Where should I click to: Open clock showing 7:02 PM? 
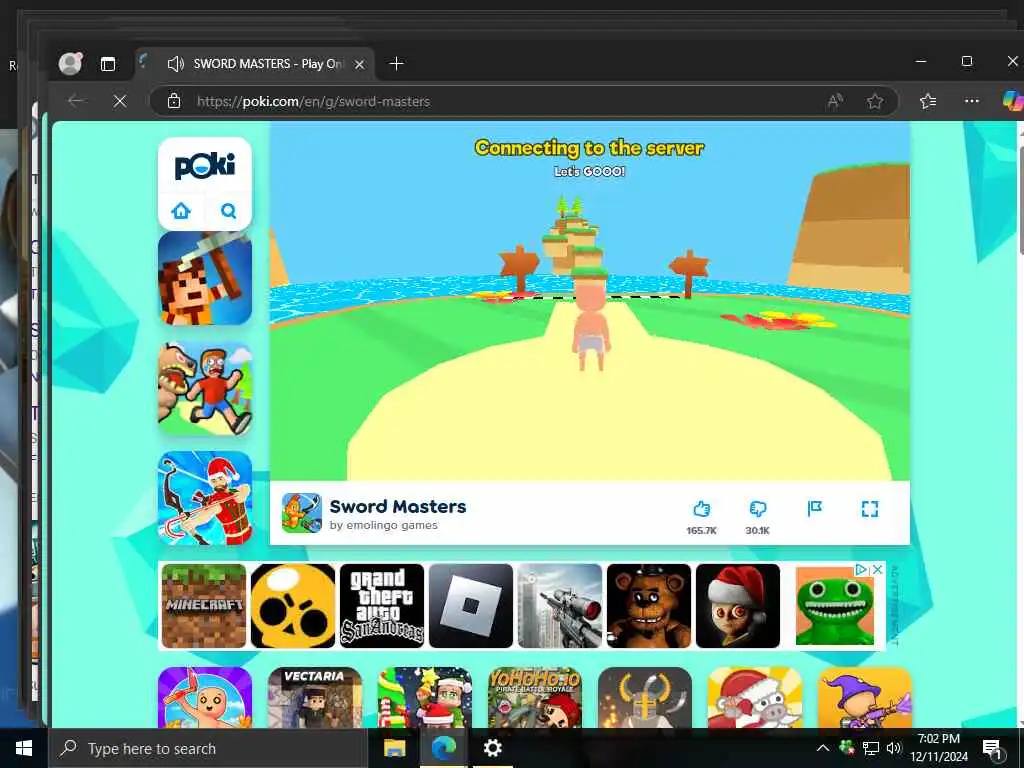[939, 748]
